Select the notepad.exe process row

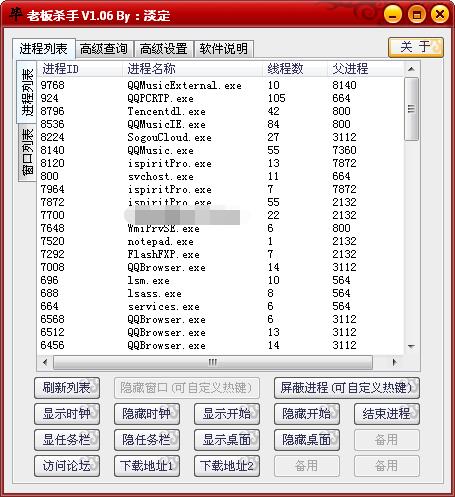pos(220,241)
